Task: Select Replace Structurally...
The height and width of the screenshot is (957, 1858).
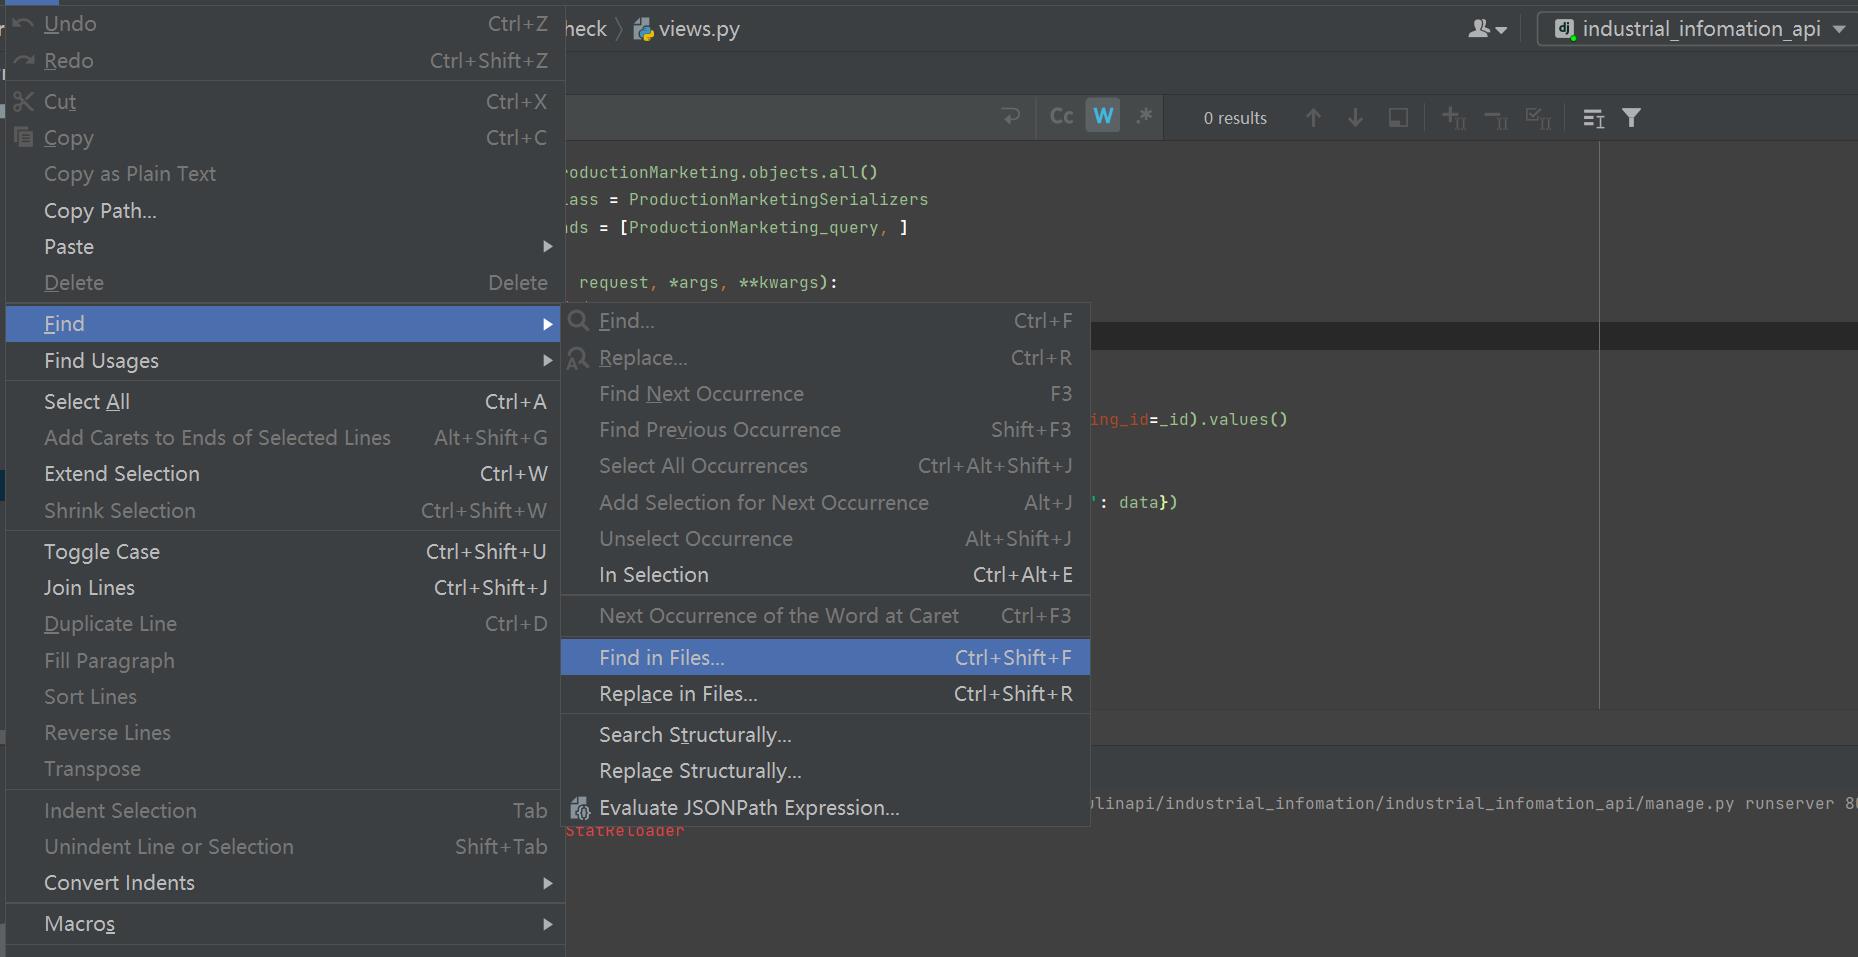Action: [x=825, y=771]
